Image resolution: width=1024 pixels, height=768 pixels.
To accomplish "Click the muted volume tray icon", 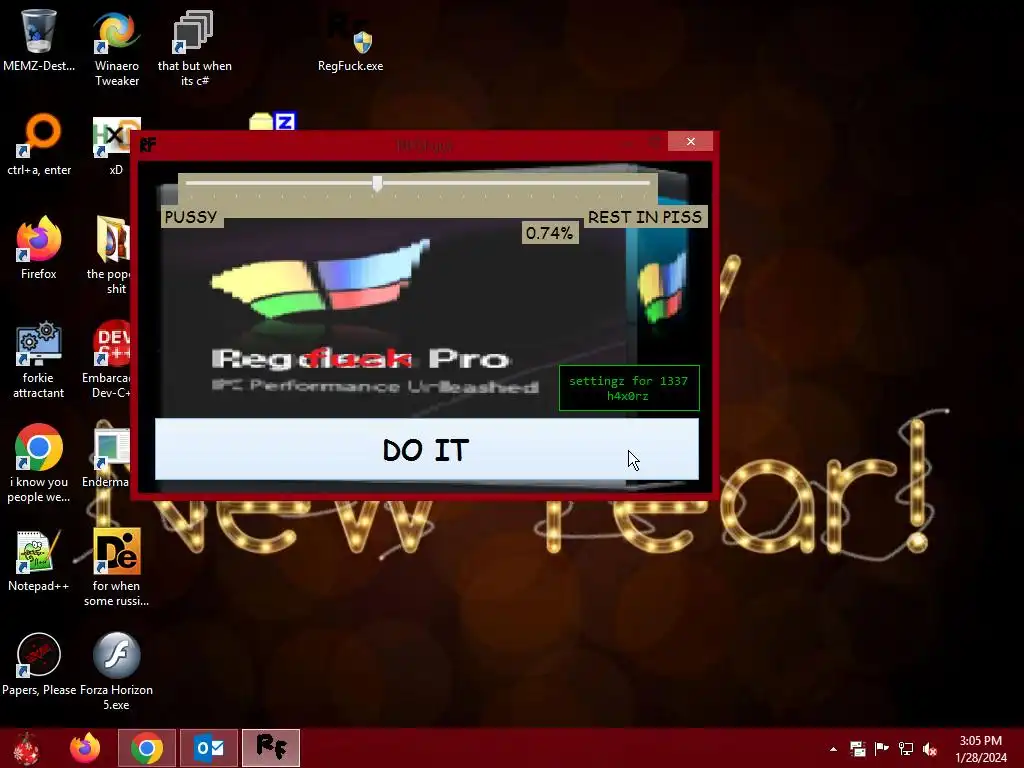I will point(930,748).
